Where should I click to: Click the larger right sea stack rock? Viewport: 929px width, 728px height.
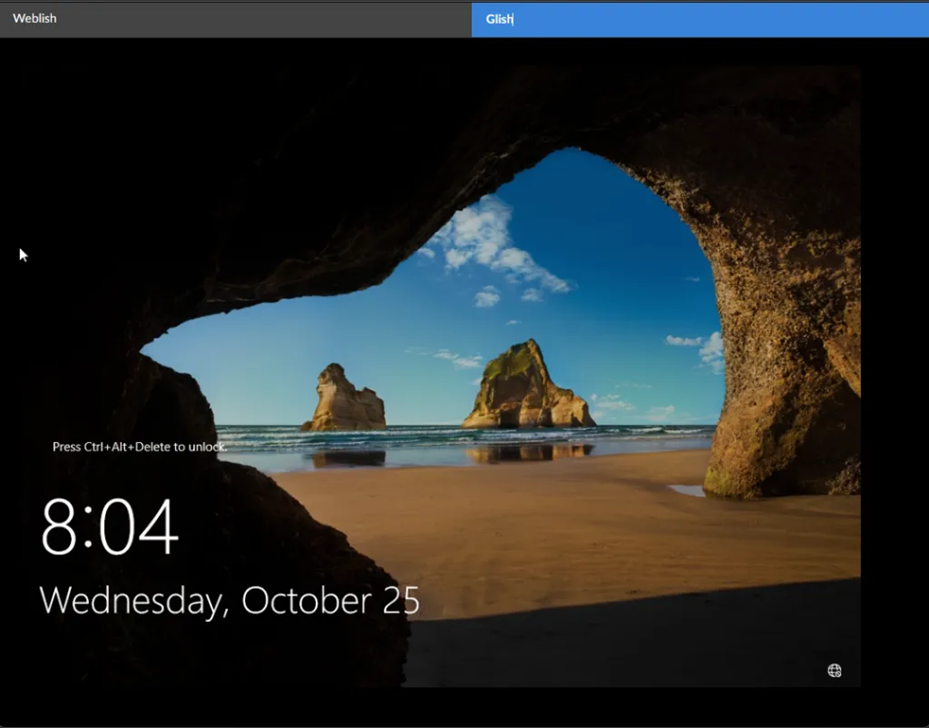(527, 385)
